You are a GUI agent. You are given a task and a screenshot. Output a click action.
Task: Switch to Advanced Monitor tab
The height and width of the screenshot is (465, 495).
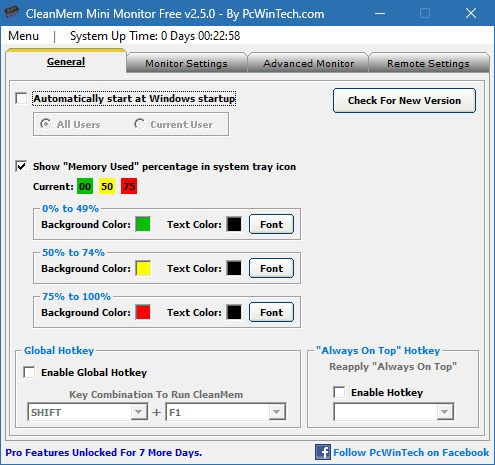coord(308,63)
